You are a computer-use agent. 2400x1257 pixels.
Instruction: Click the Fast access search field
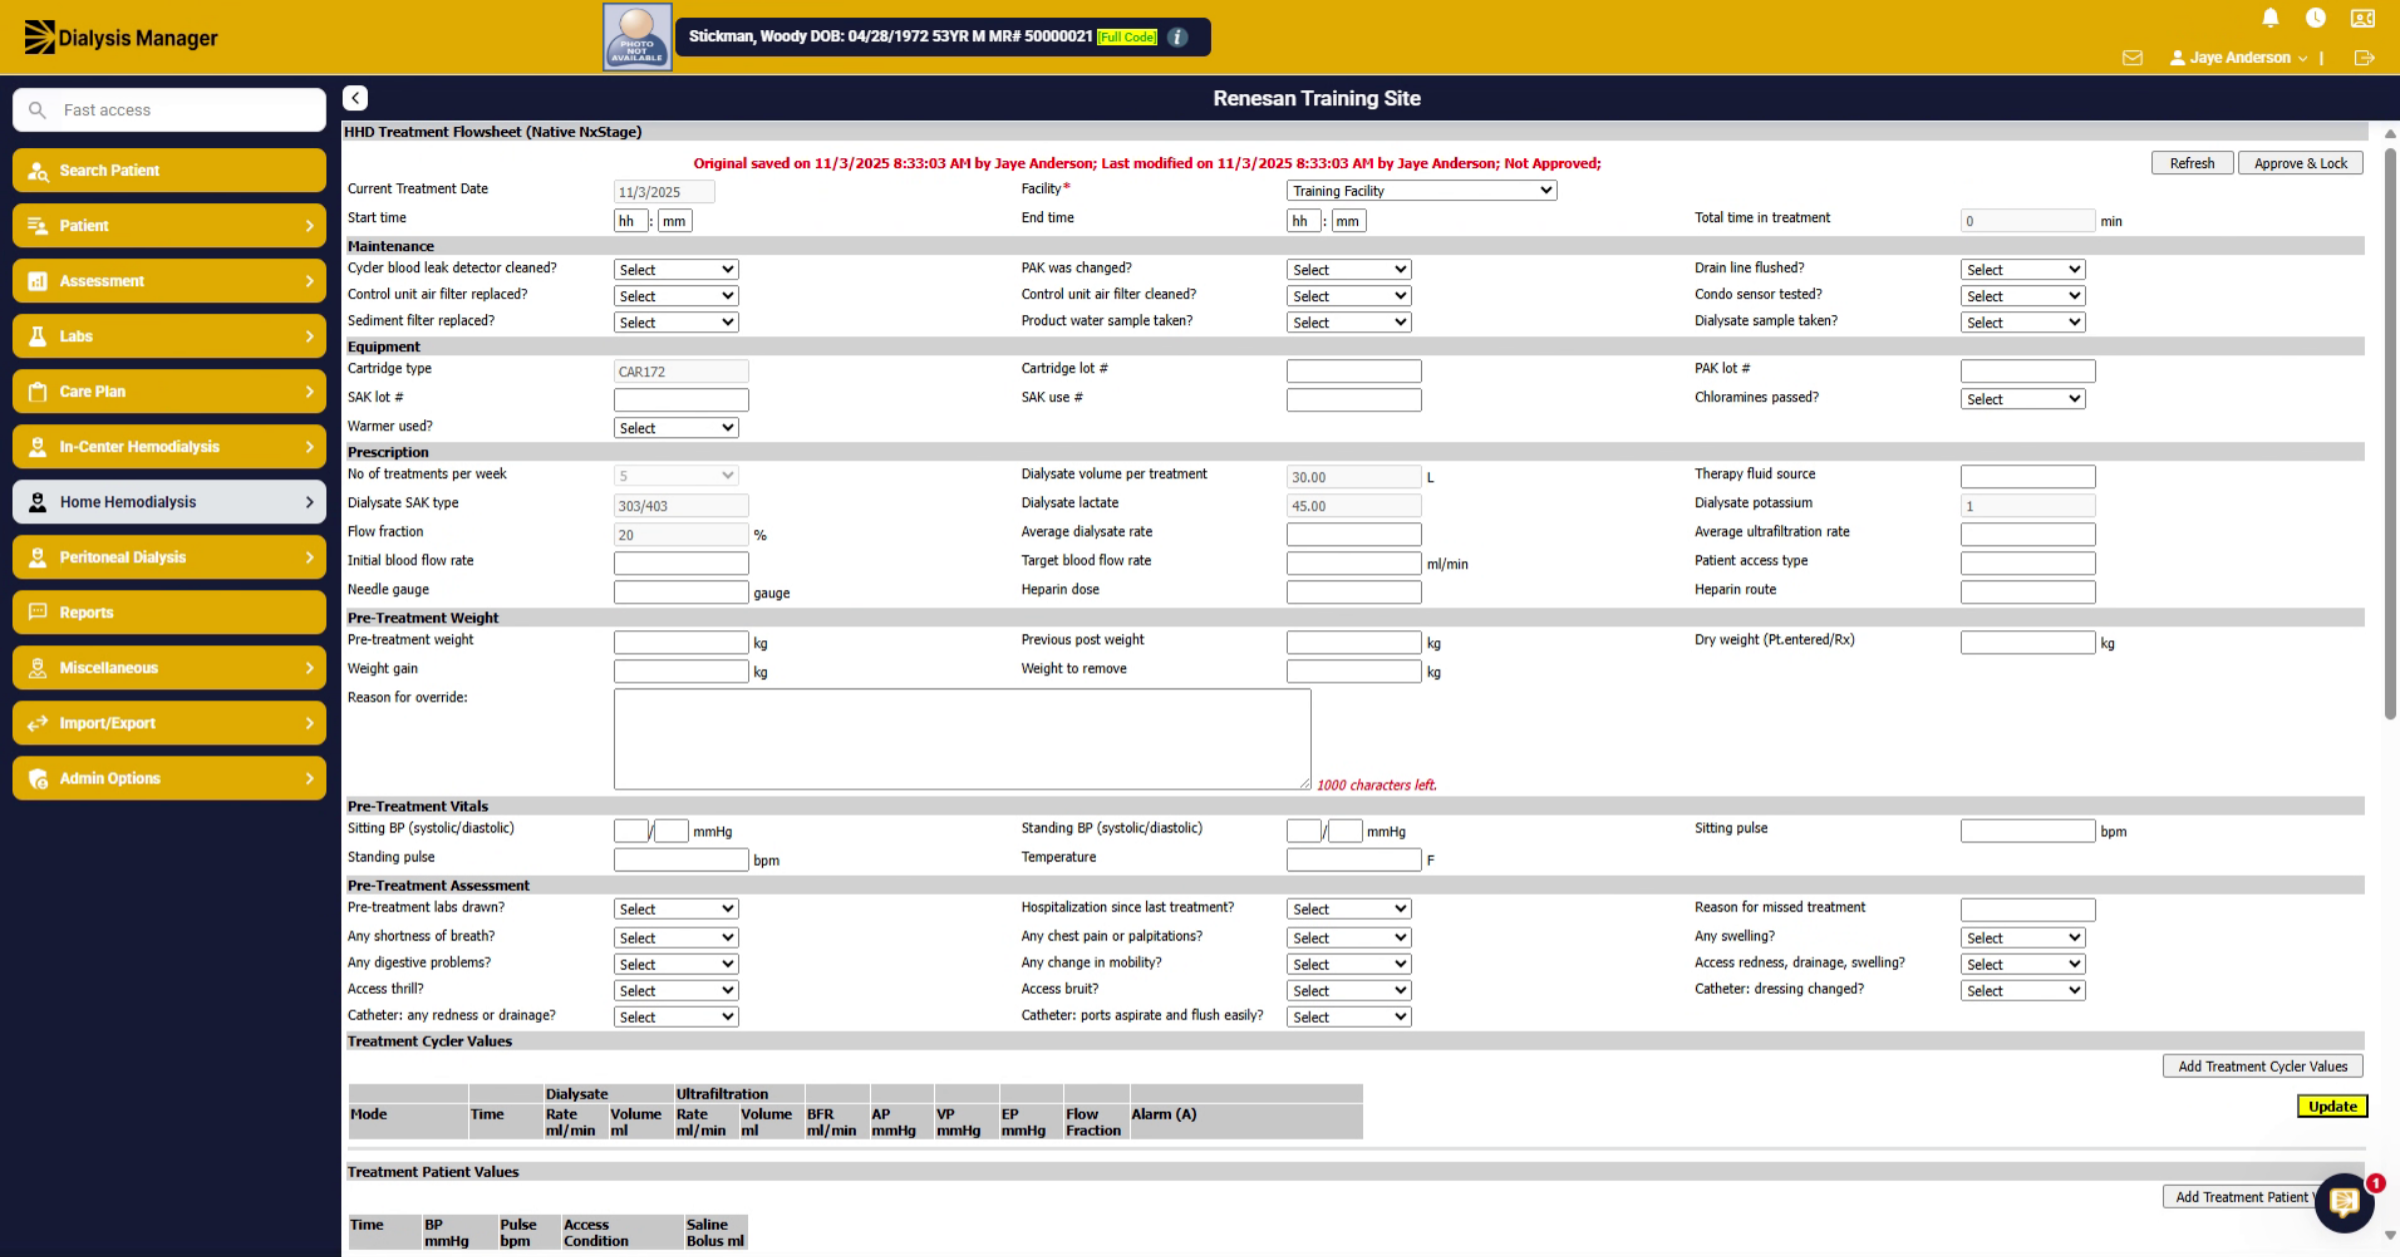click(169, 110)
